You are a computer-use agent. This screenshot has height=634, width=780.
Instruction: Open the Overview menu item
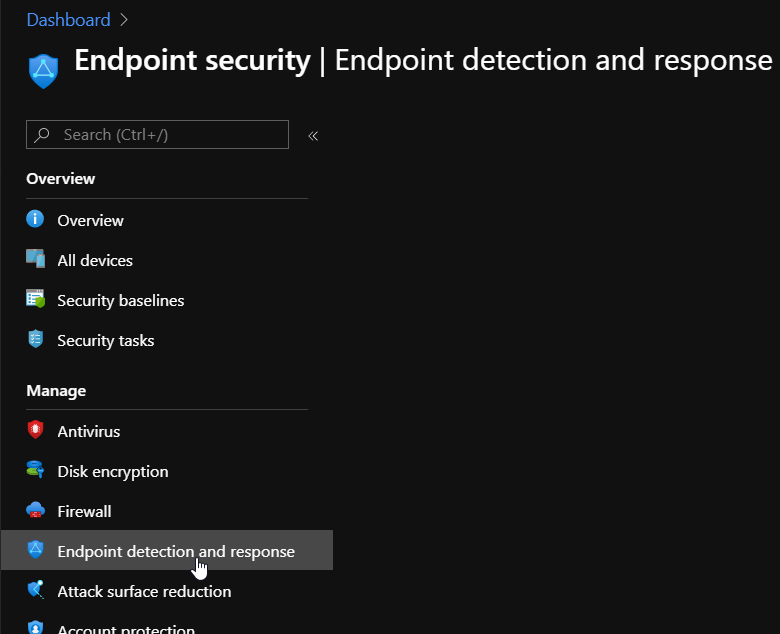tap(90, 220)
